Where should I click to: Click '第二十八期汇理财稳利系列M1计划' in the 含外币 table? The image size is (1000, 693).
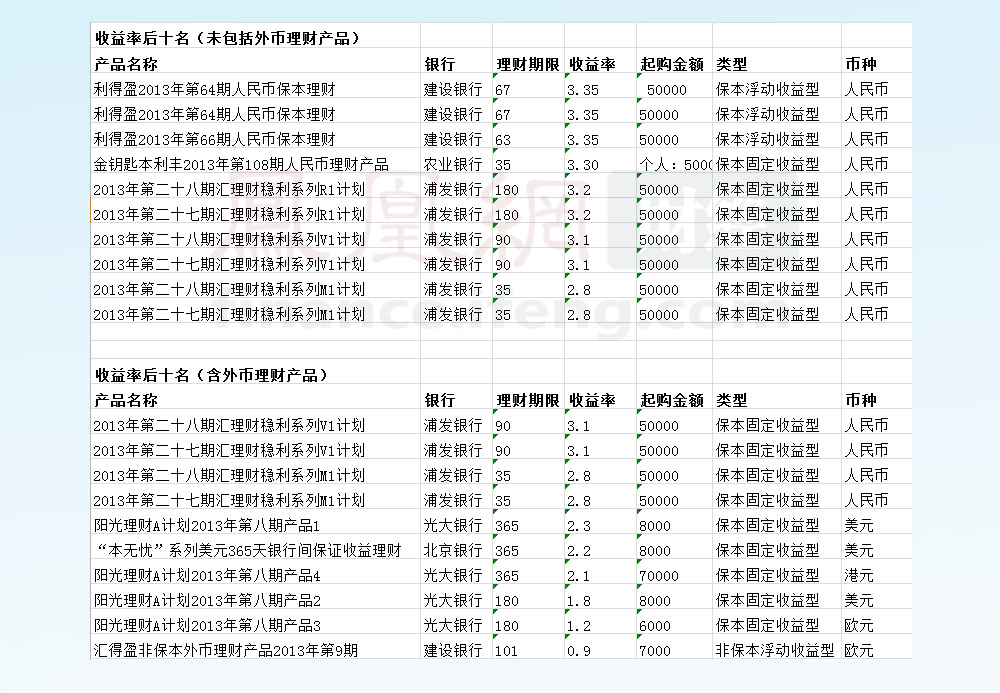click(x=229, y=475)
